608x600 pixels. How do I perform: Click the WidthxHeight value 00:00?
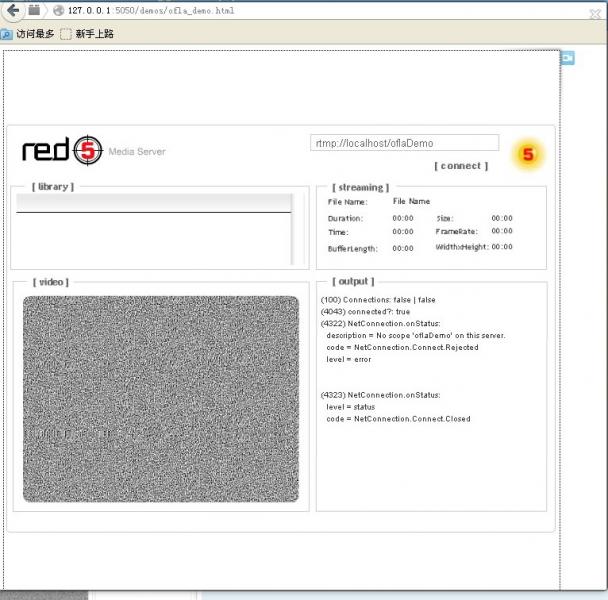(x=502, y=247)
